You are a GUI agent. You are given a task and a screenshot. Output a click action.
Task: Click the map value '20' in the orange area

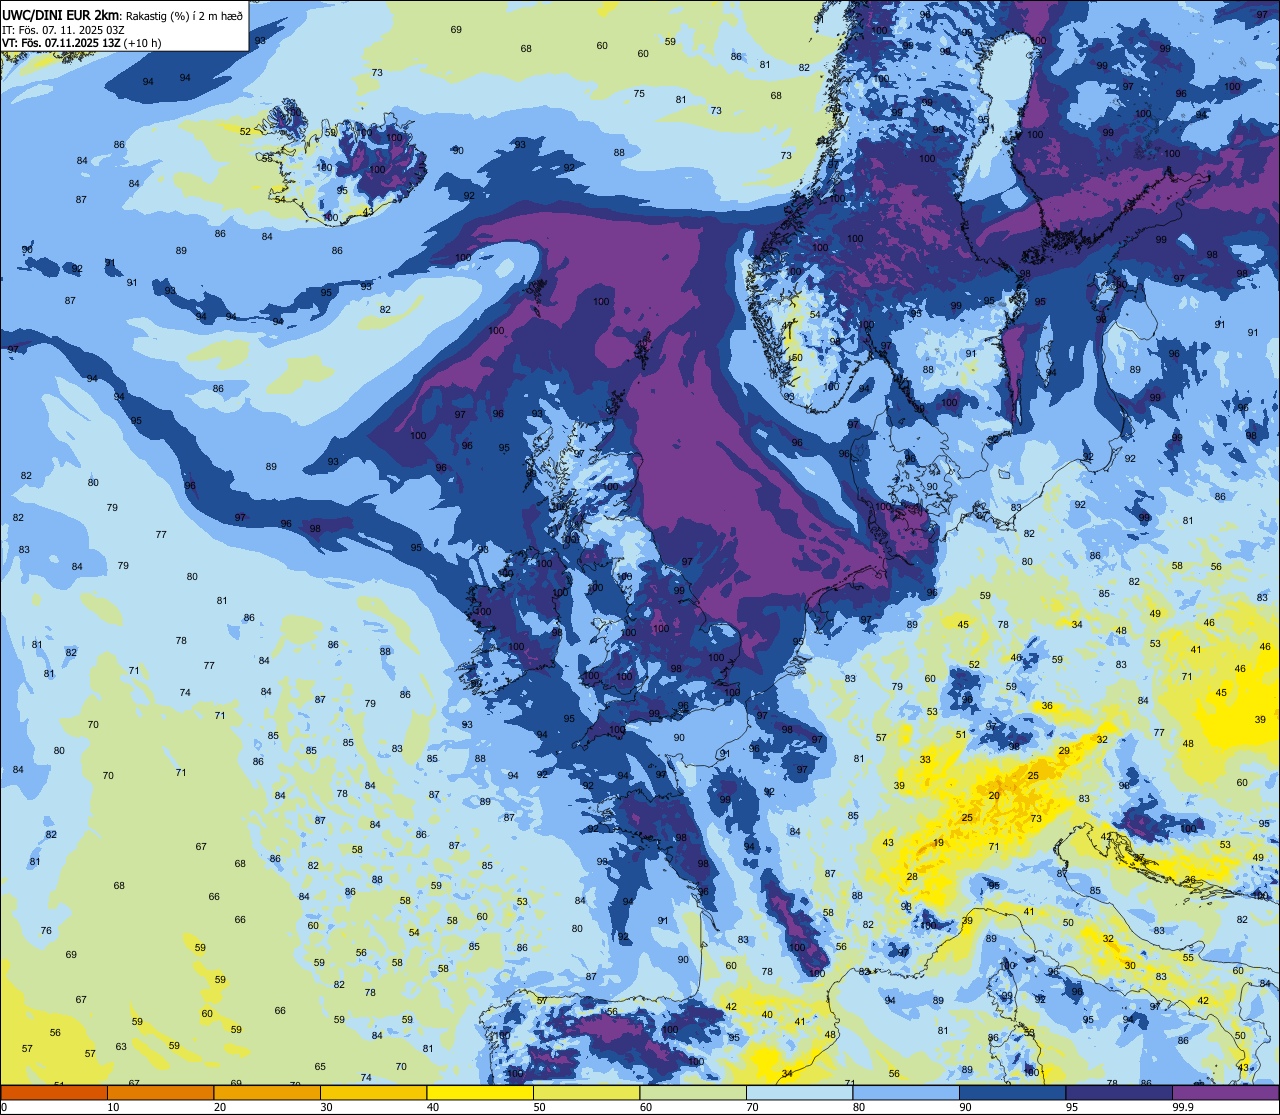(x=994, y=795)
